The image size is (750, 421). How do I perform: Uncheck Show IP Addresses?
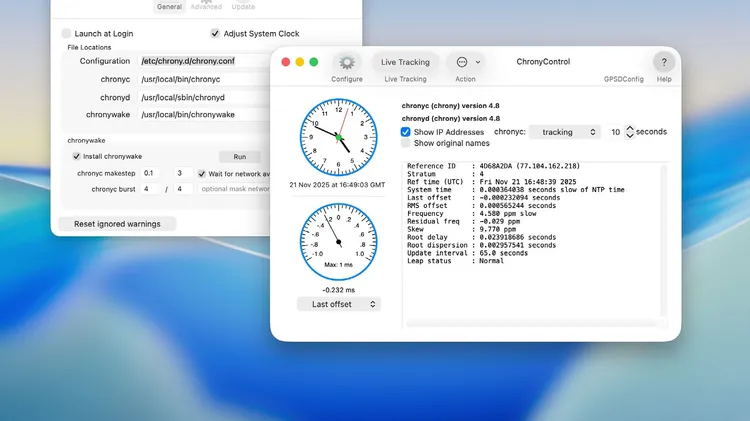coord(406,132)
